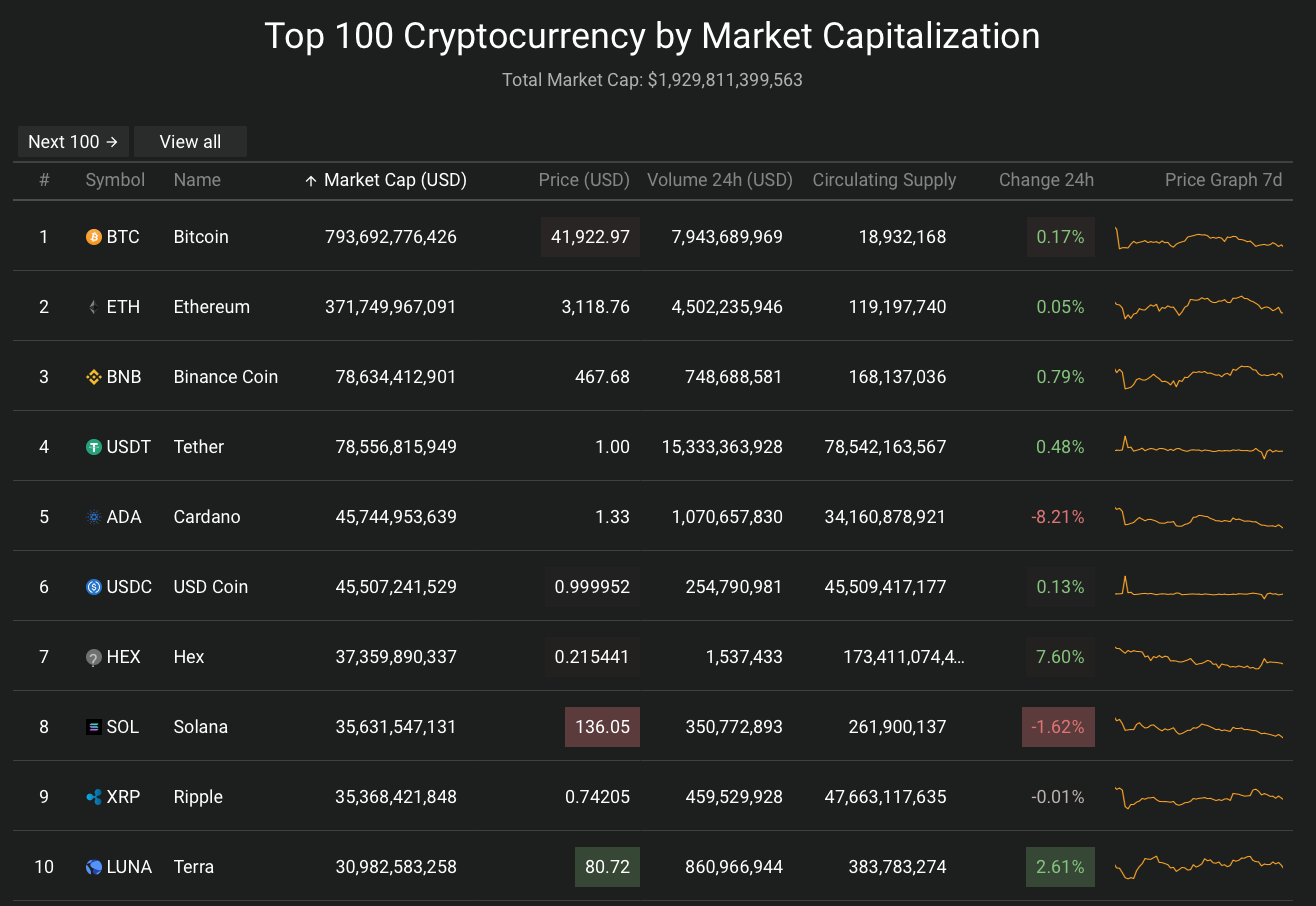Screen dimensions: 1316x906
Task: Sort by Volume 24h (USD) header
Action: (720, 180)
